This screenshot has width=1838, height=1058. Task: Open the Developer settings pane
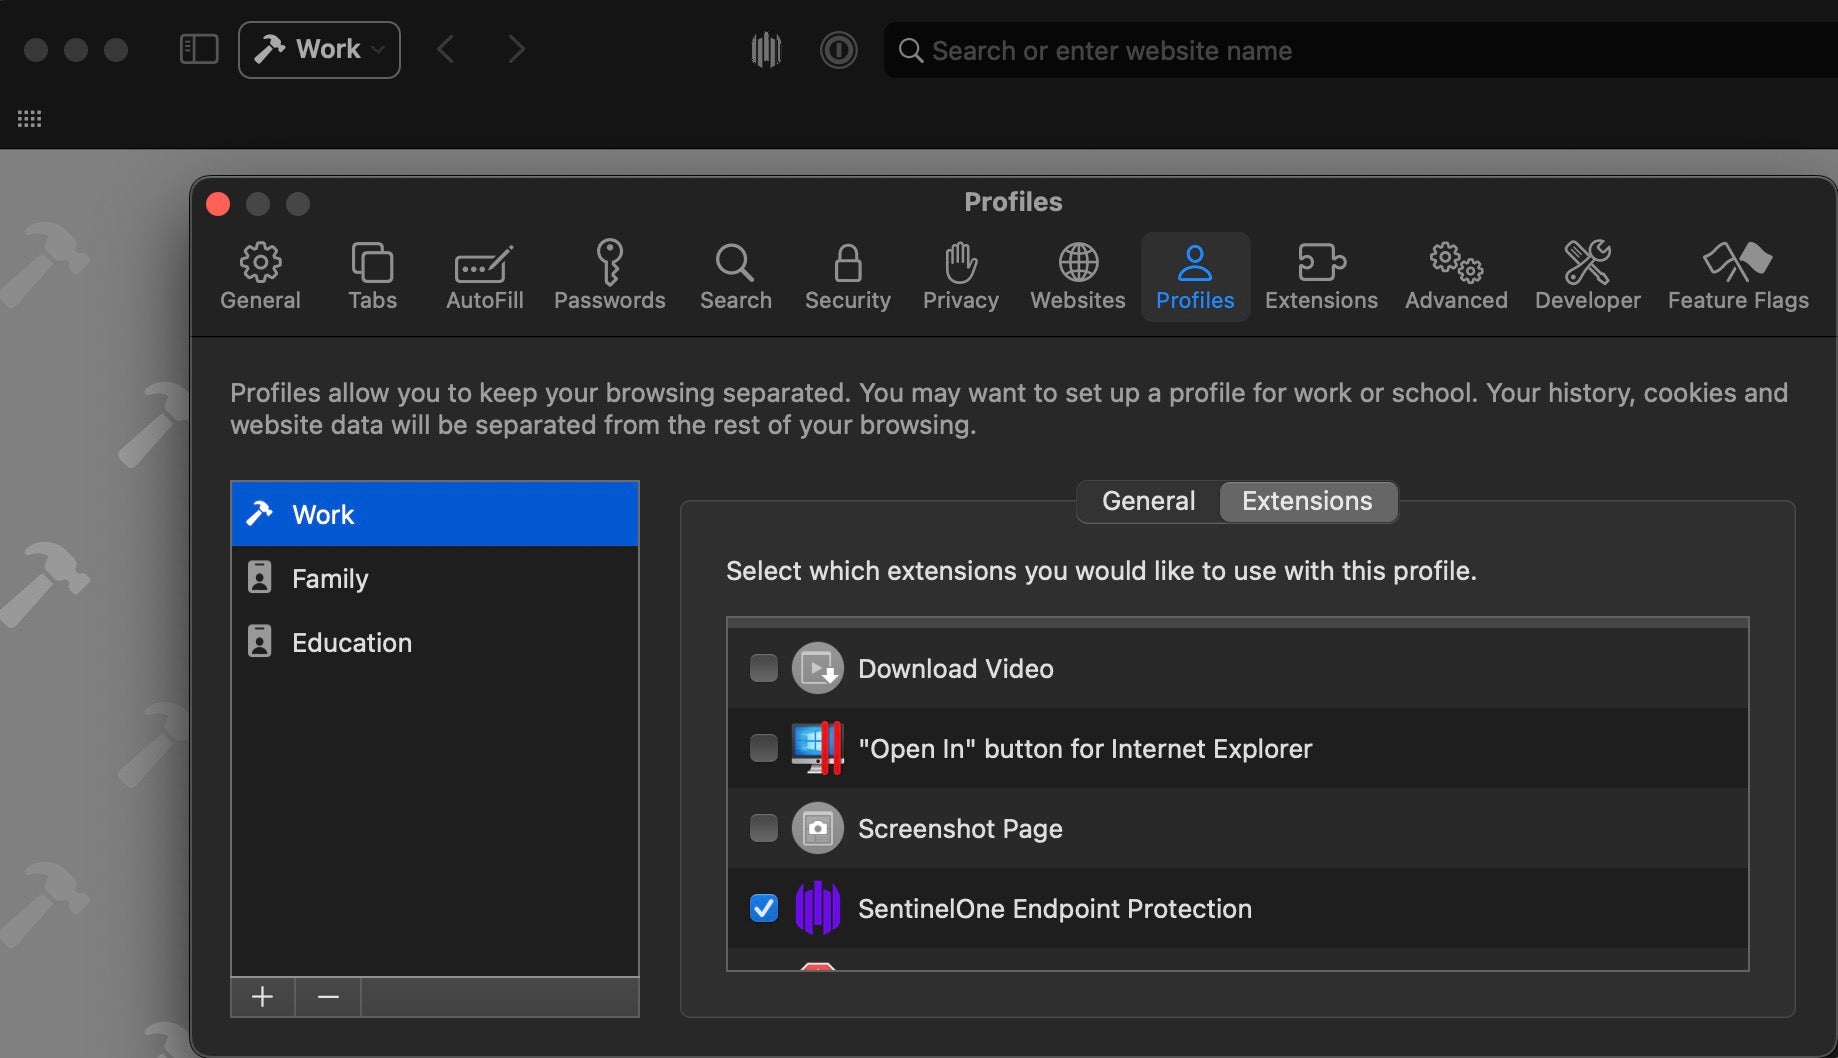1587,277
